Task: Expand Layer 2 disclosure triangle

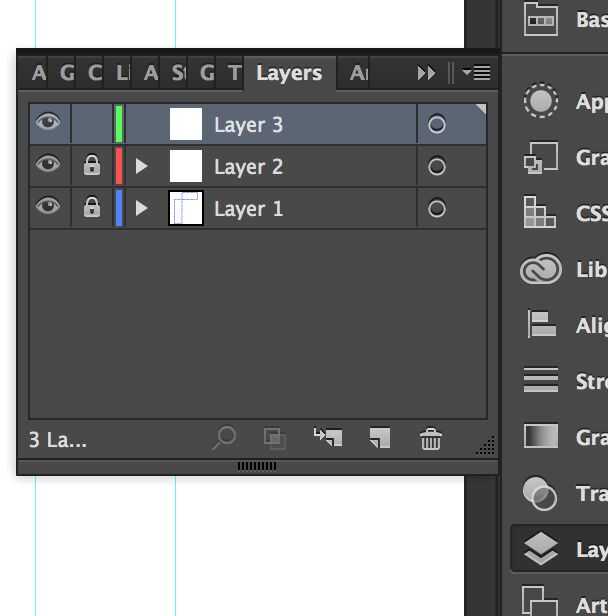Action: pos(141,166)
